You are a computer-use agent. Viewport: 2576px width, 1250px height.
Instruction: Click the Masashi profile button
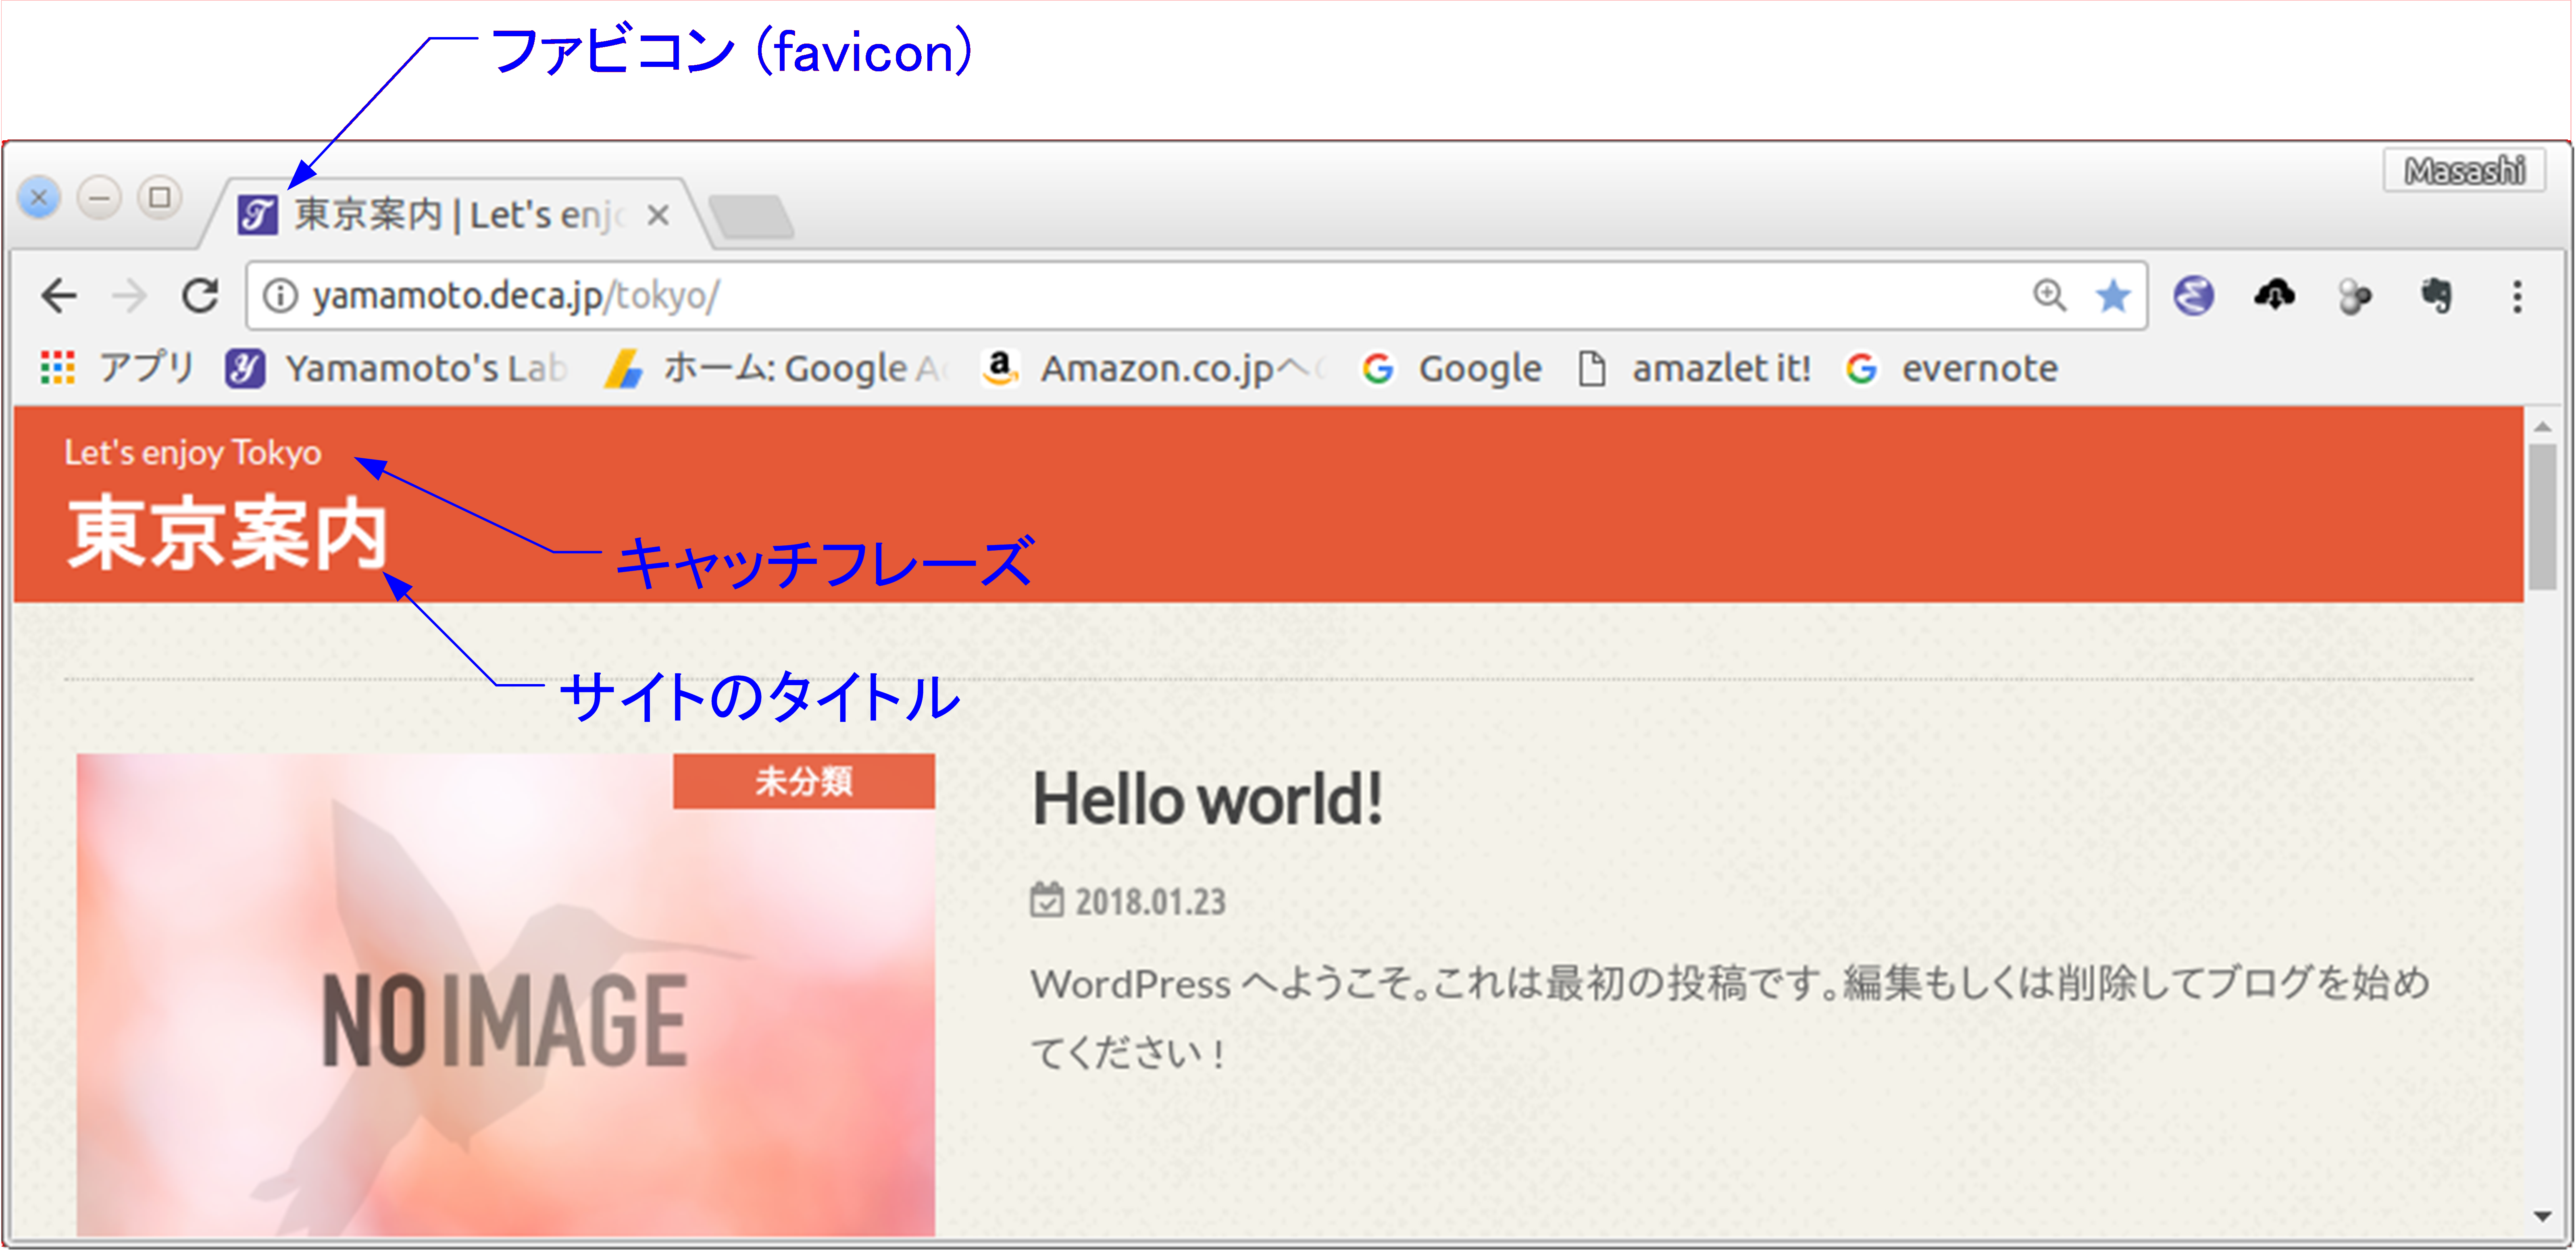click(x=2464, y=171)
